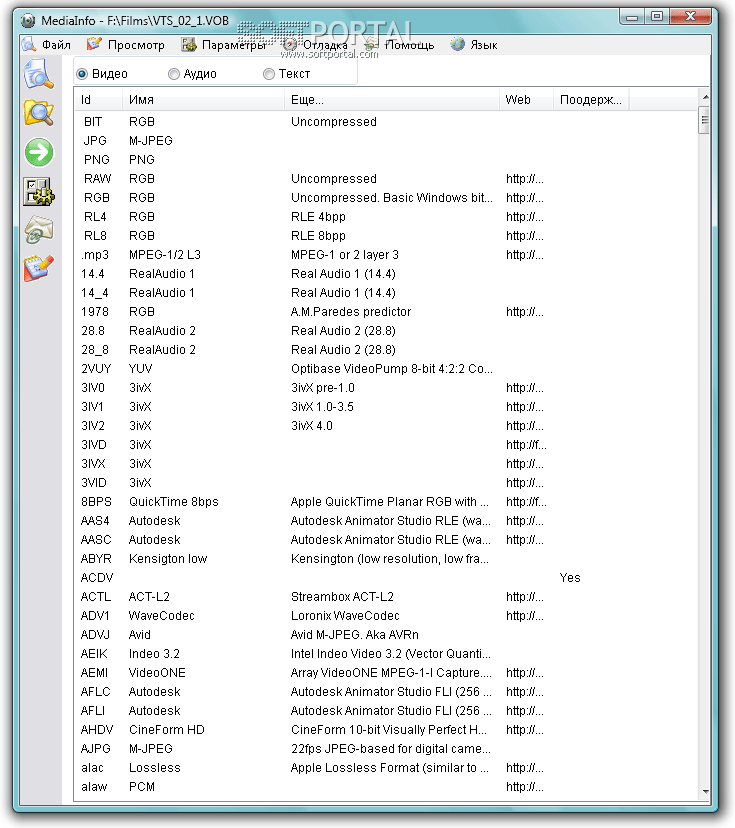This screenshot has width=735, height=828.
Task: Select the 2VUY YUV row
Action: click(386, 369)
